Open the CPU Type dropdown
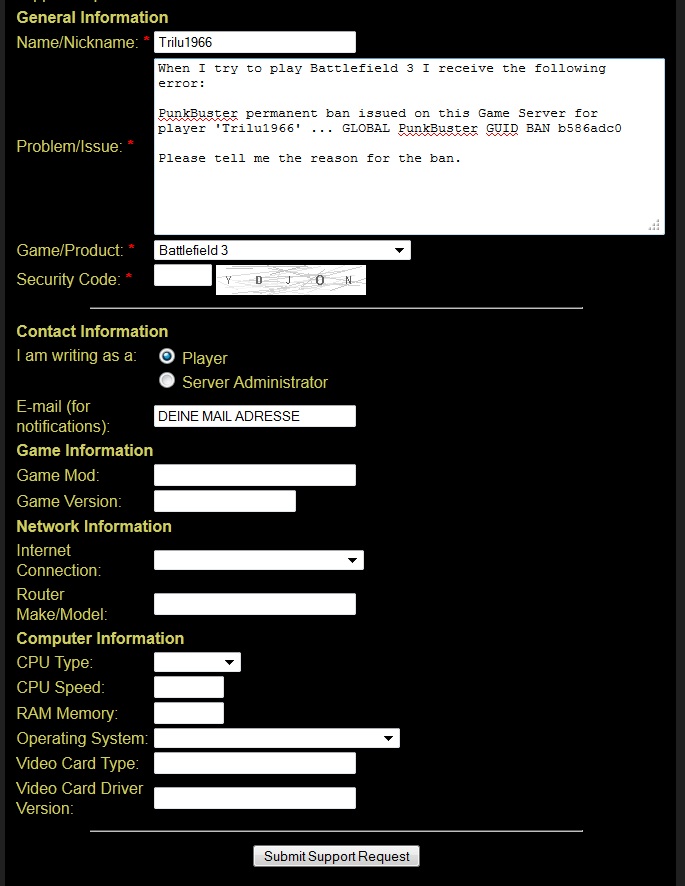685x886 pixels. 197,662
